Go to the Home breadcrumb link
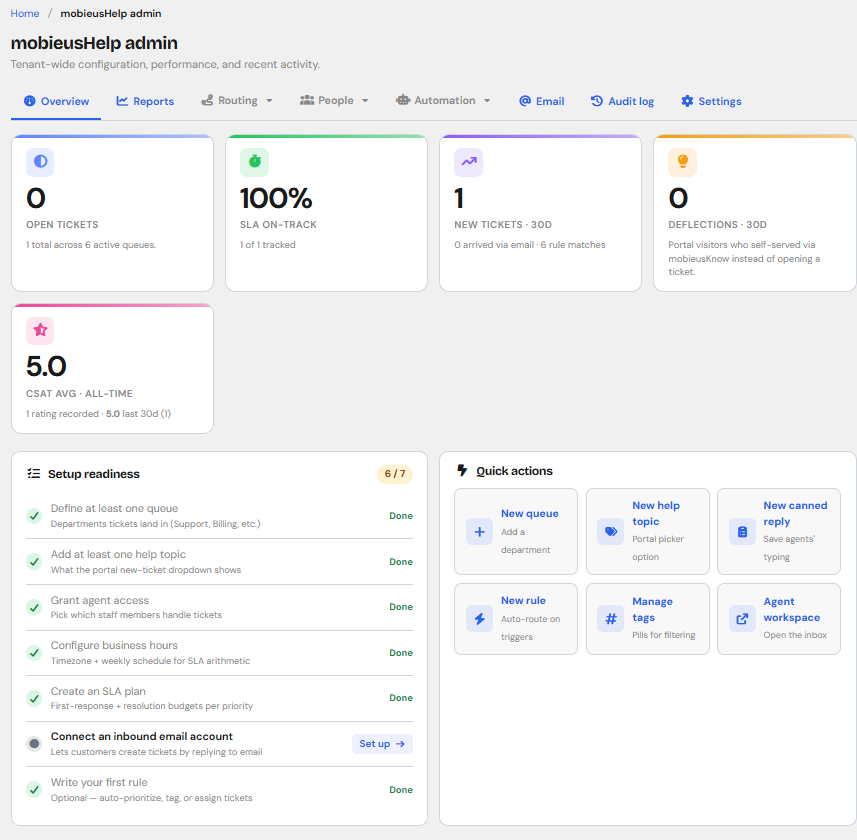Image resolution: width=857 pixels, height=840 pixels. (25, 13)
